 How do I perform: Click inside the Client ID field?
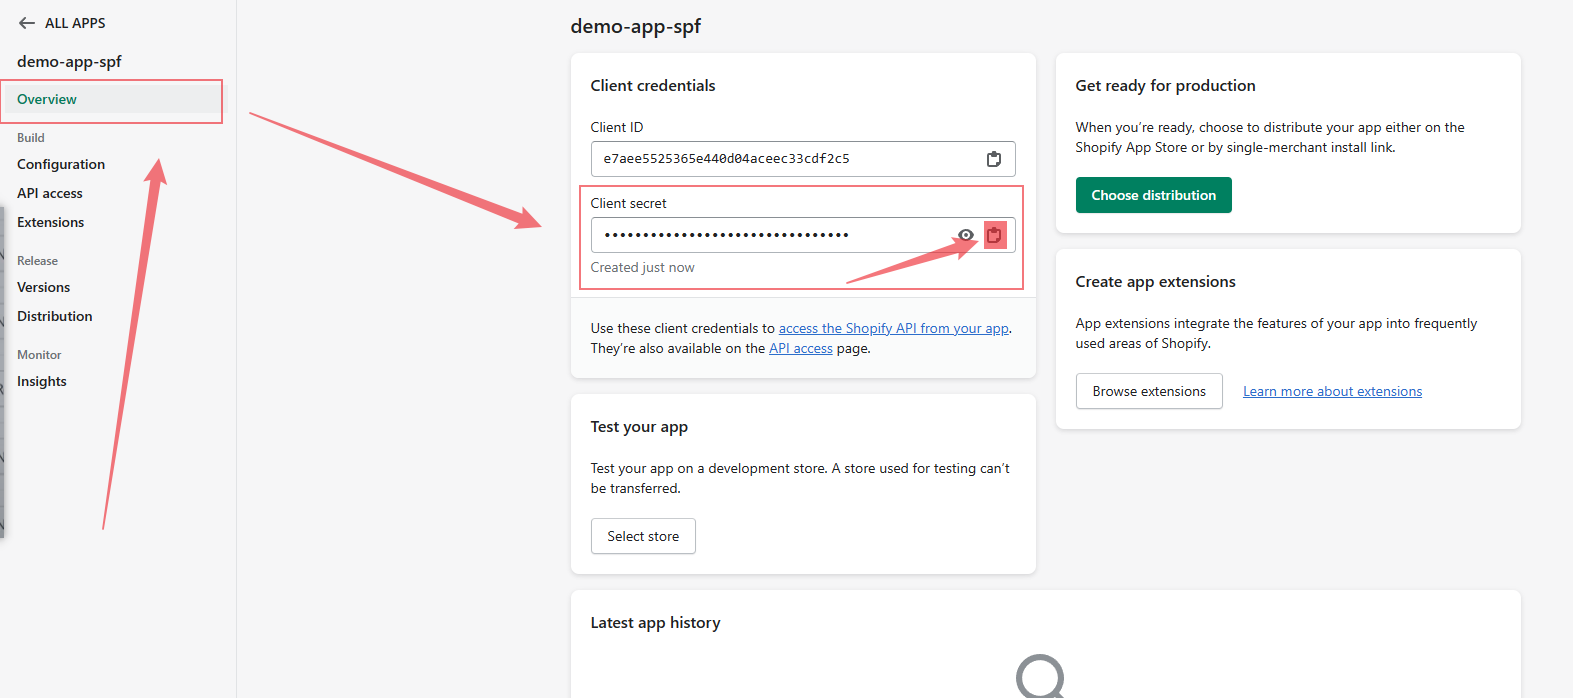pyautogui.click(x=803, y=159)
